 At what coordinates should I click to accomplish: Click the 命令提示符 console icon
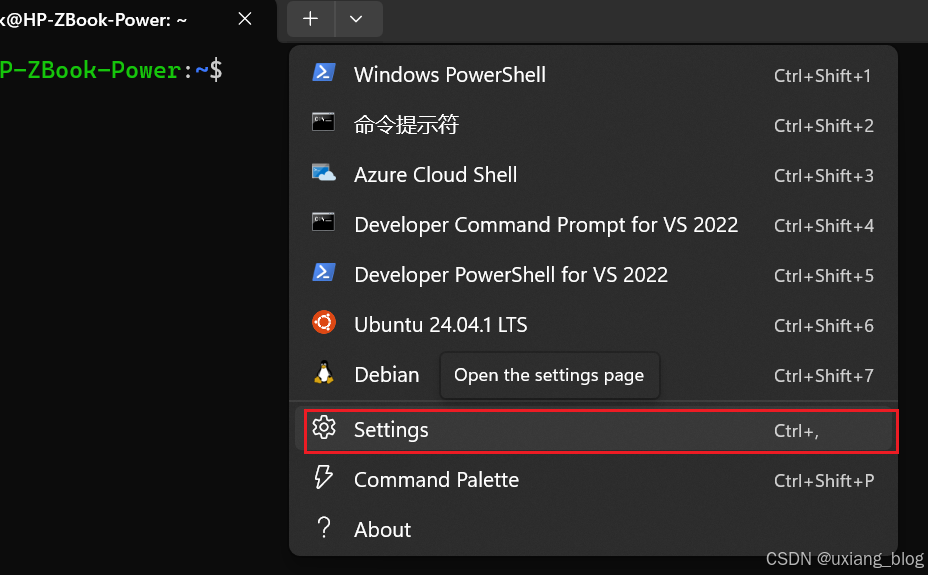pyautogui.click(x=323, y=122)
